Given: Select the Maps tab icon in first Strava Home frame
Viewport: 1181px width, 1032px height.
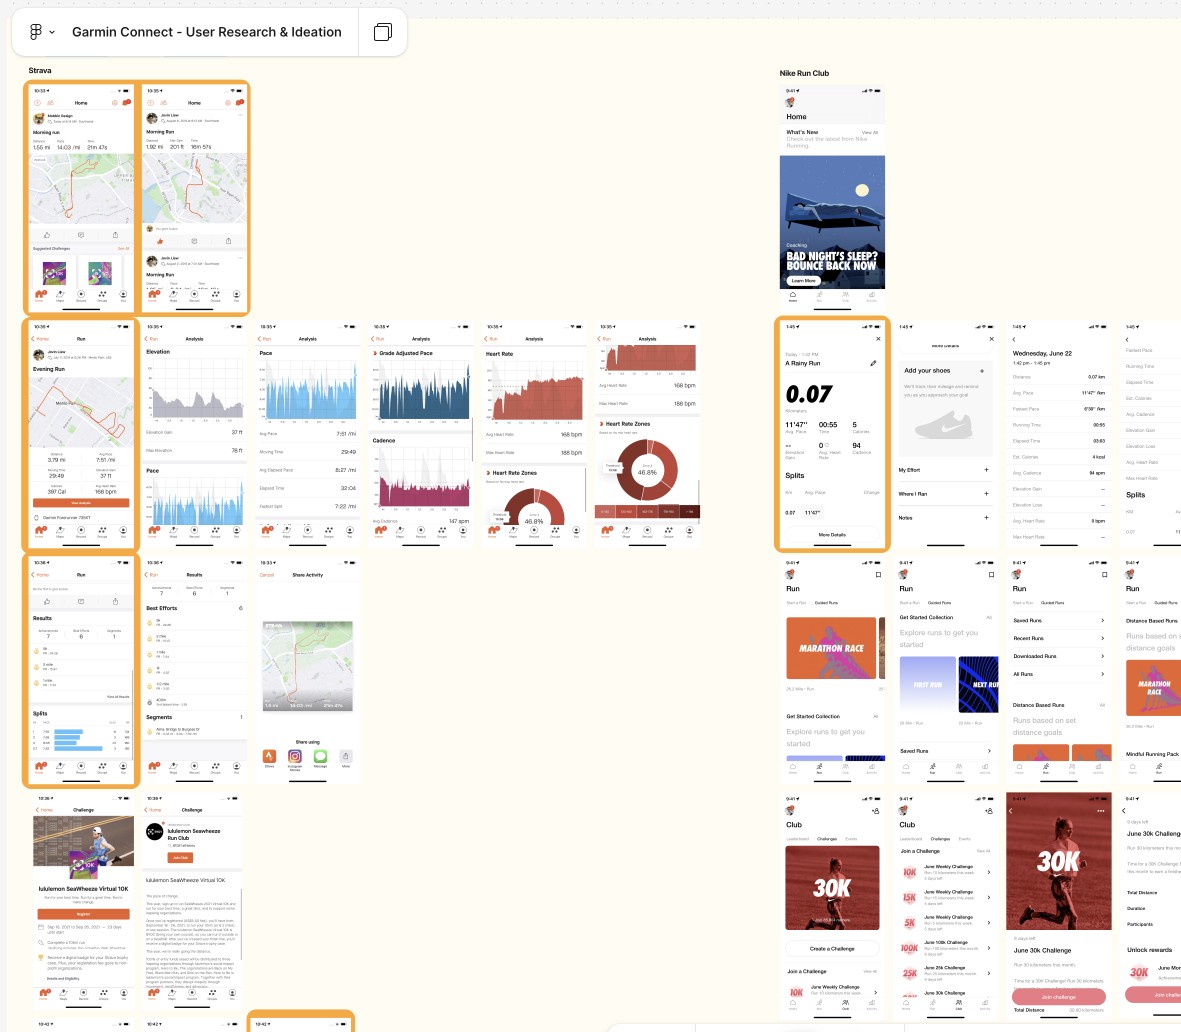Looking at the screenshot, I should [60, 295].
